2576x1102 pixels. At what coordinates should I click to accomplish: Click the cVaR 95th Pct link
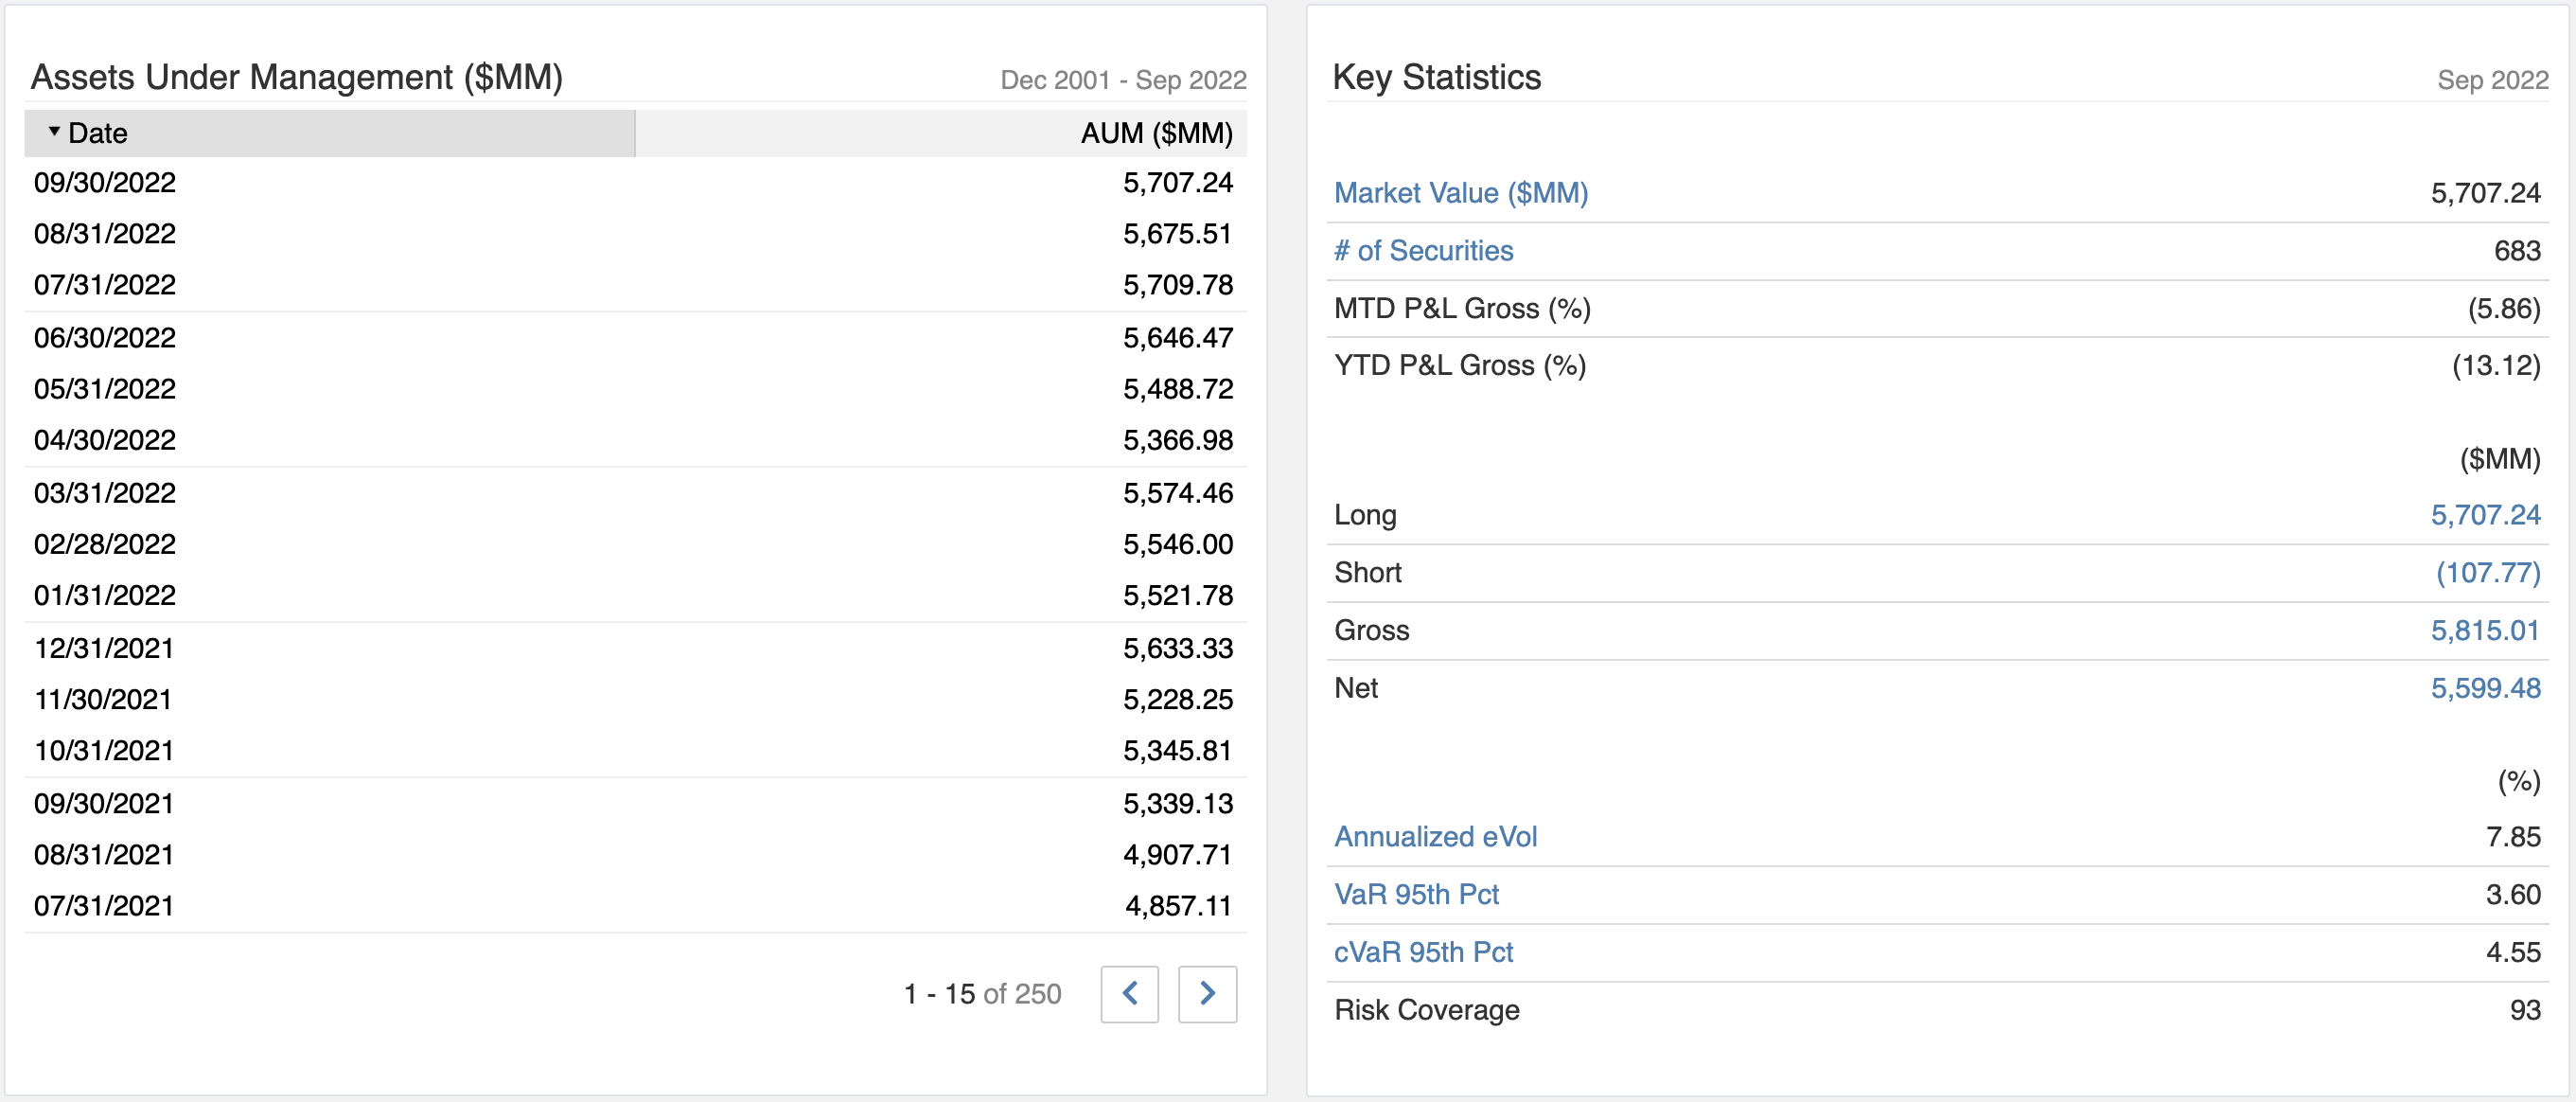1423,952
